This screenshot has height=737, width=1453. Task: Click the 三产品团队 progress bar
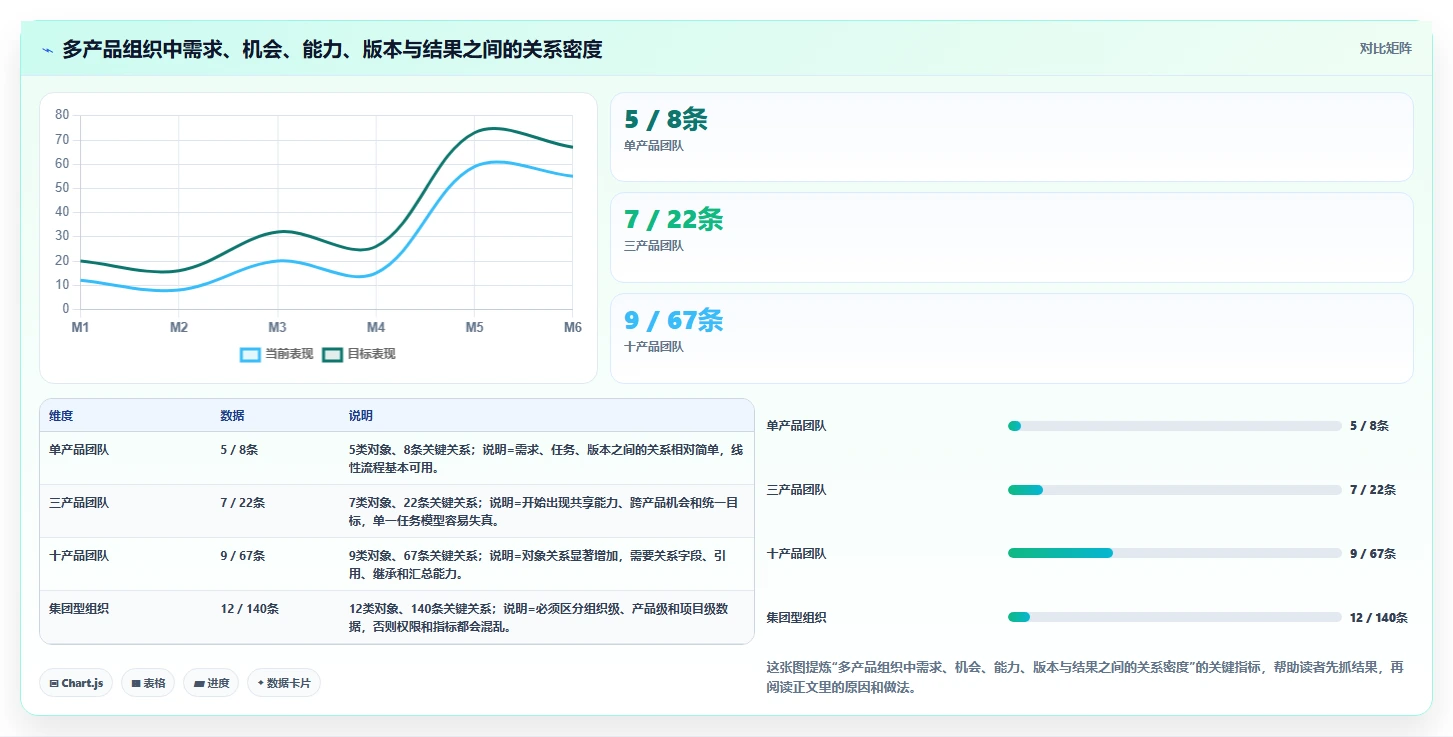[x=1175, y=490]
